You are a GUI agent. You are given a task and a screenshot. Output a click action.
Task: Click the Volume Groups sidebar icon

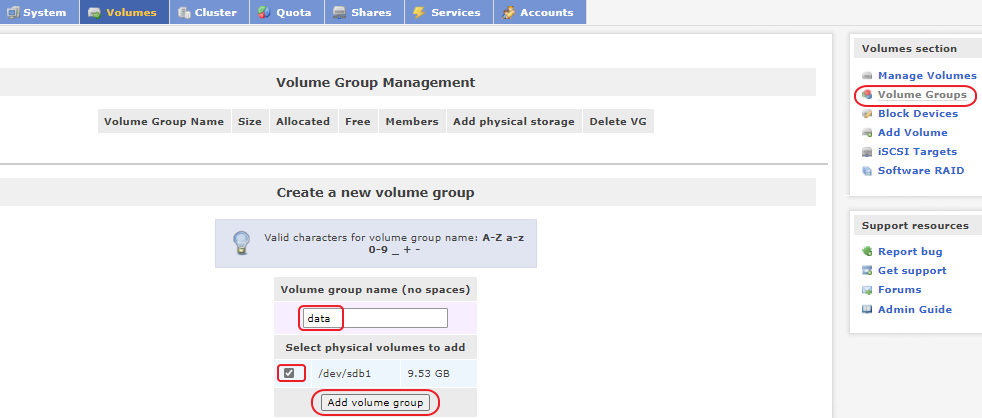tap(867, 95)
